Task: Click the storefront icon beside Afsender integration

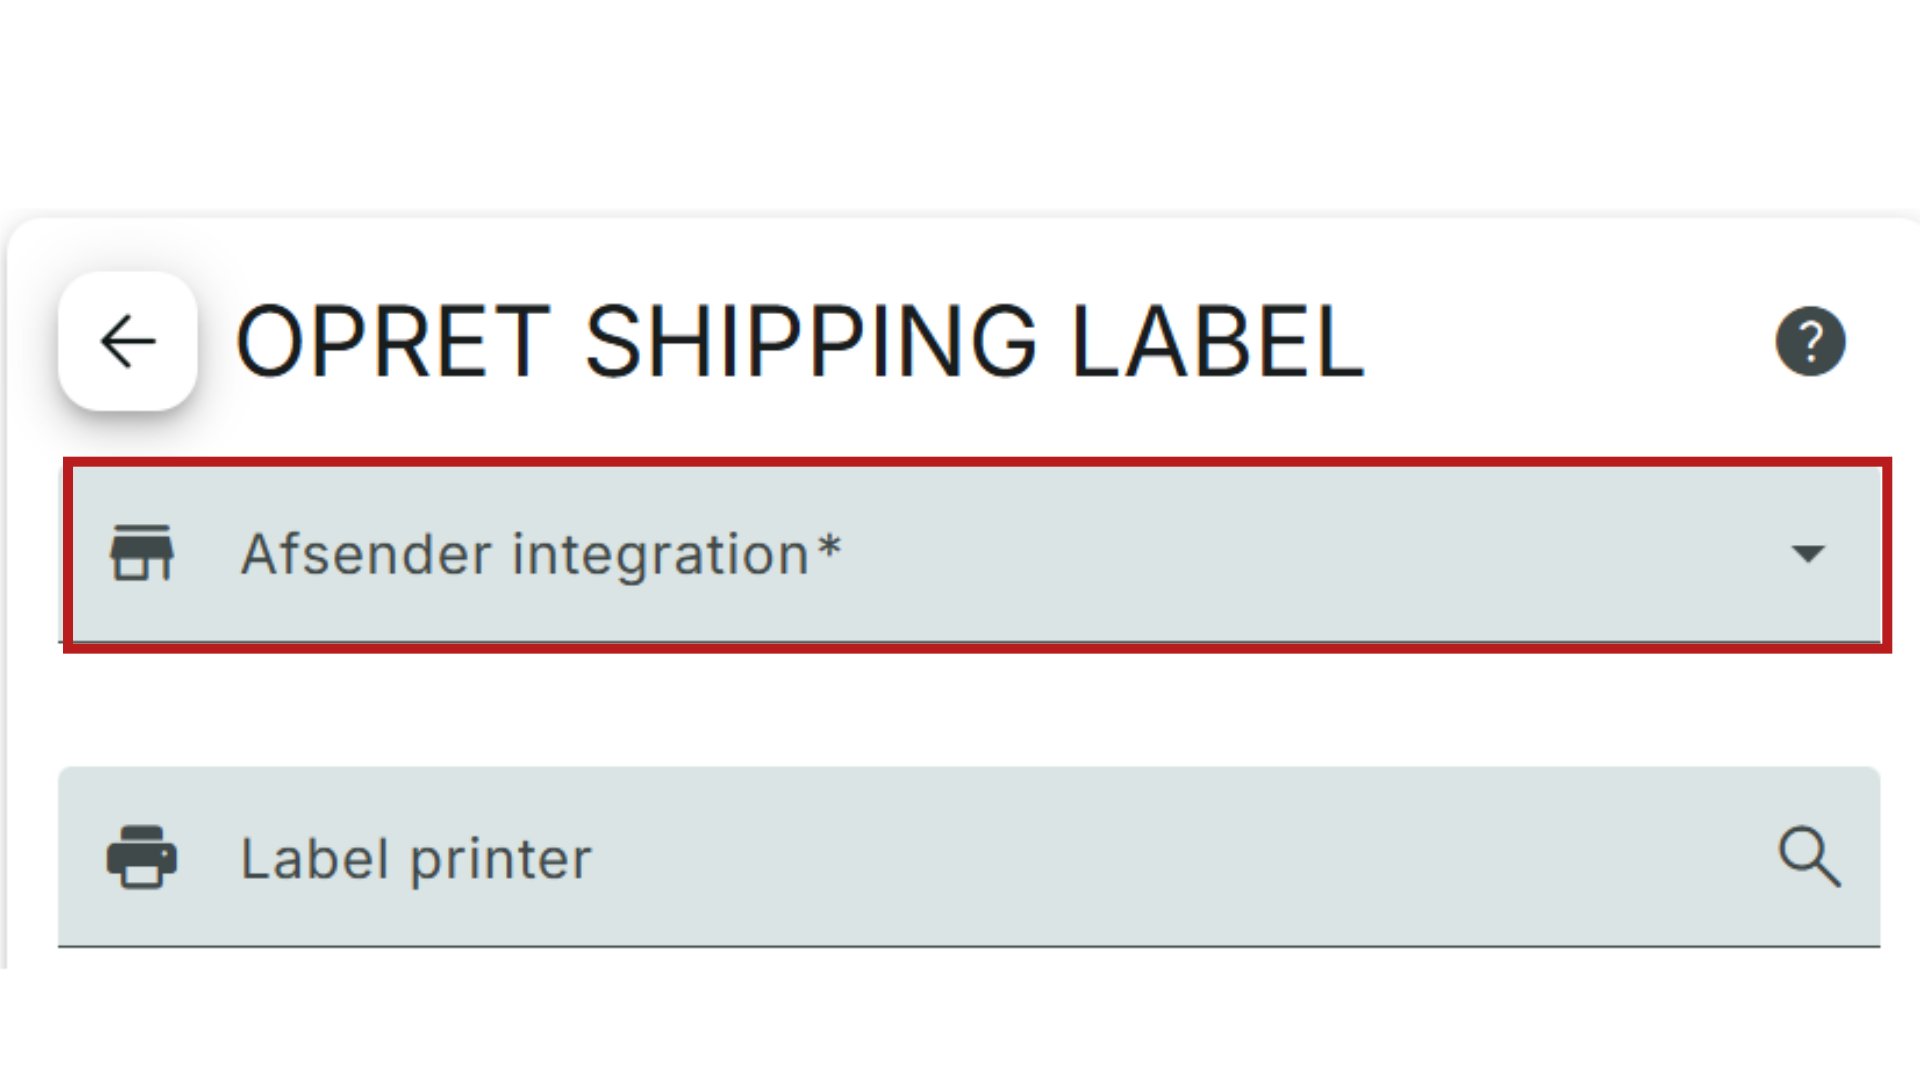Action: point(142,553)
